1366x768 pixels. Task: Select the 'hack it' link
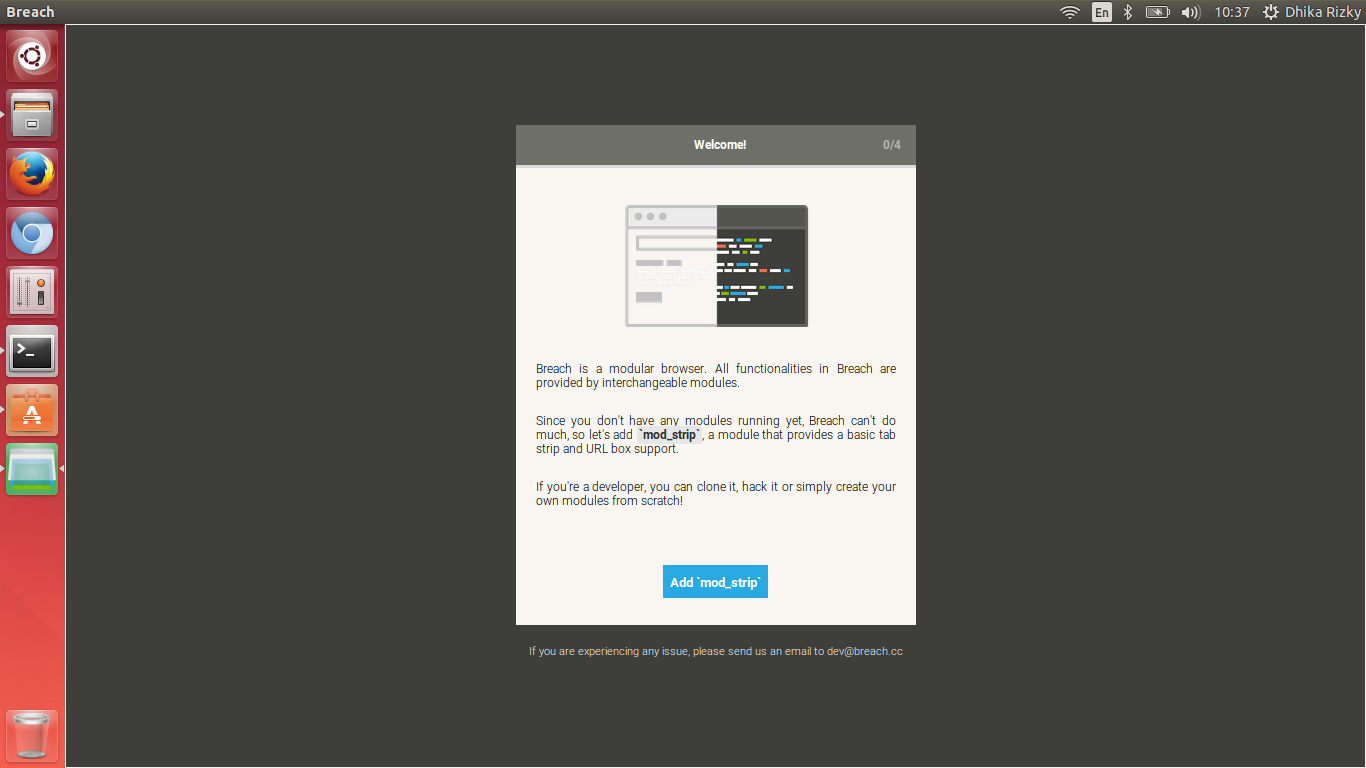point(757,486)
